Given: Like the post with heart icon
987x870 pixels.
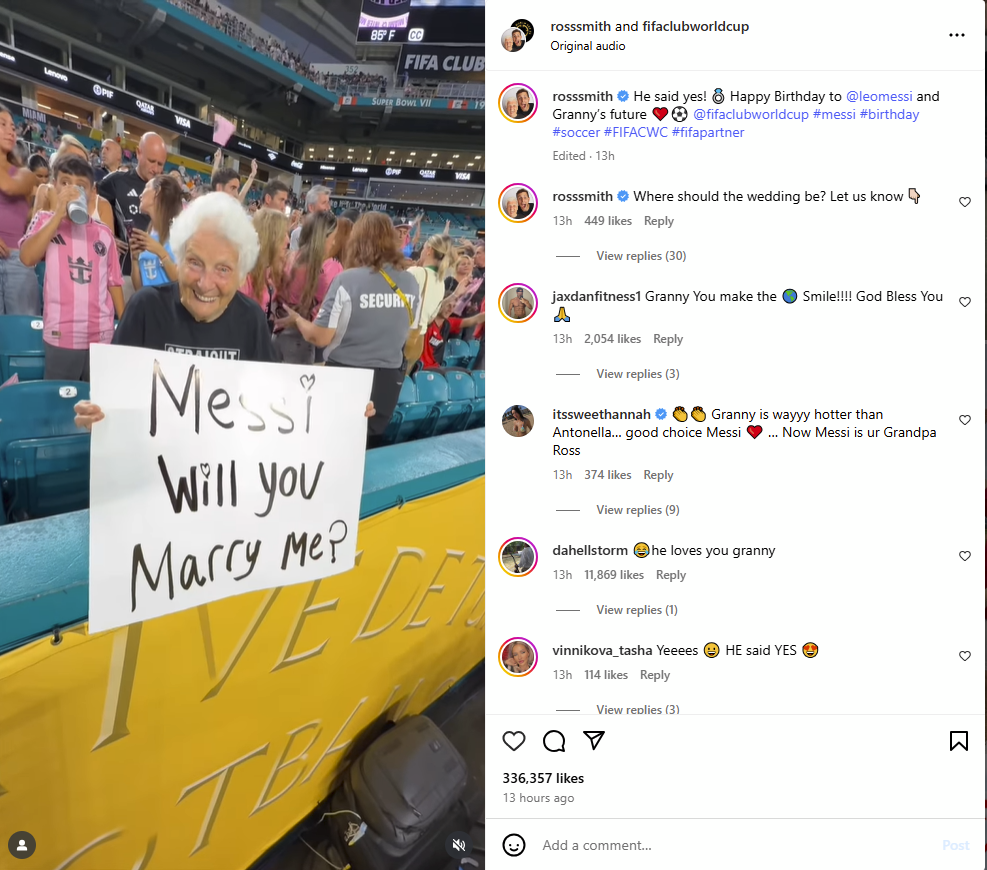Looking at the screenshot, I should pyautogui.click(x=514, y=741).
